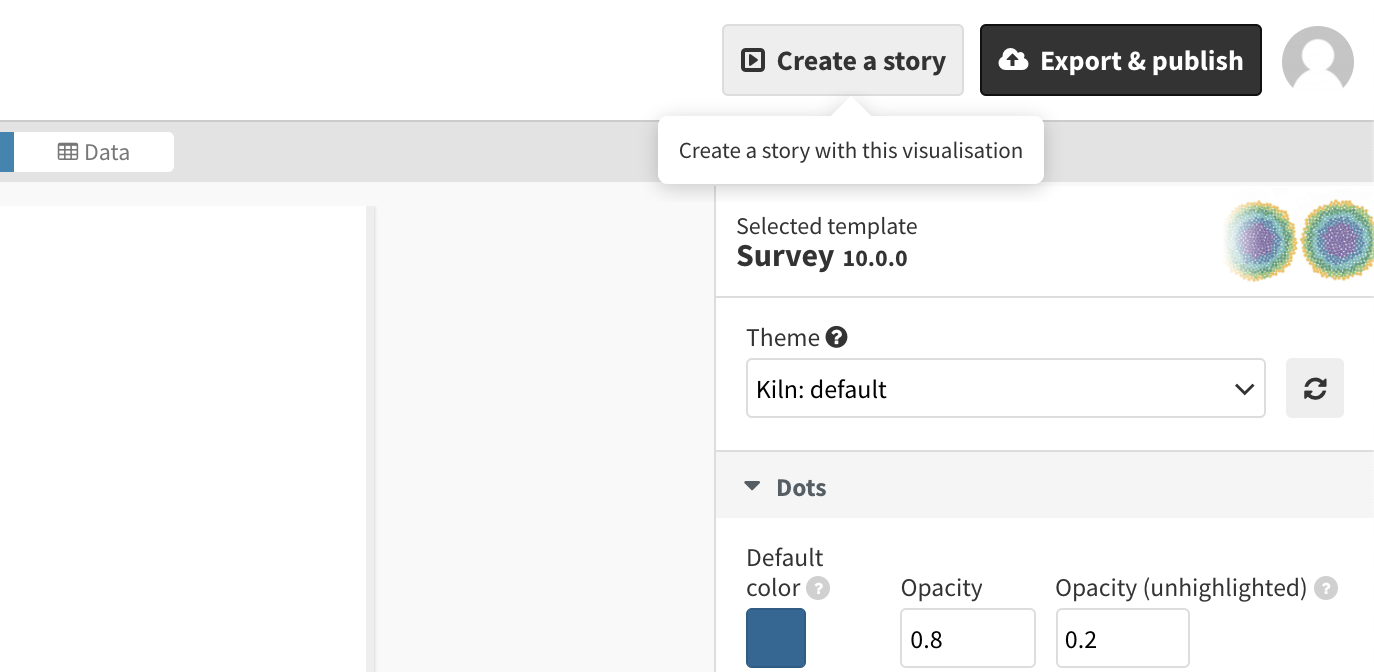Viewport: 1374px width, 672px height.
Task: Click the help icon beside Theme
Action: click(837, 337)
